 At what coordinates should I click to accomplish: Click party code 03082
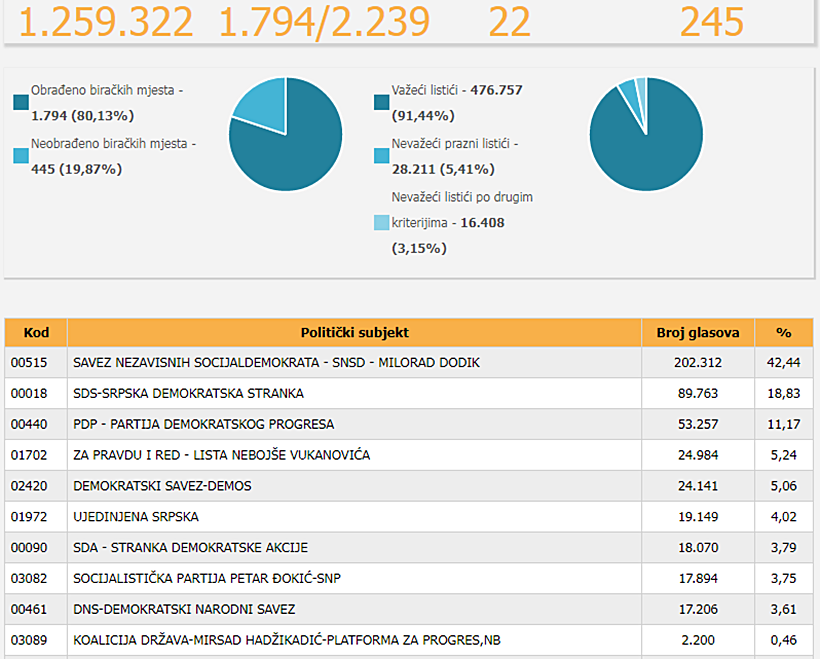29,578
